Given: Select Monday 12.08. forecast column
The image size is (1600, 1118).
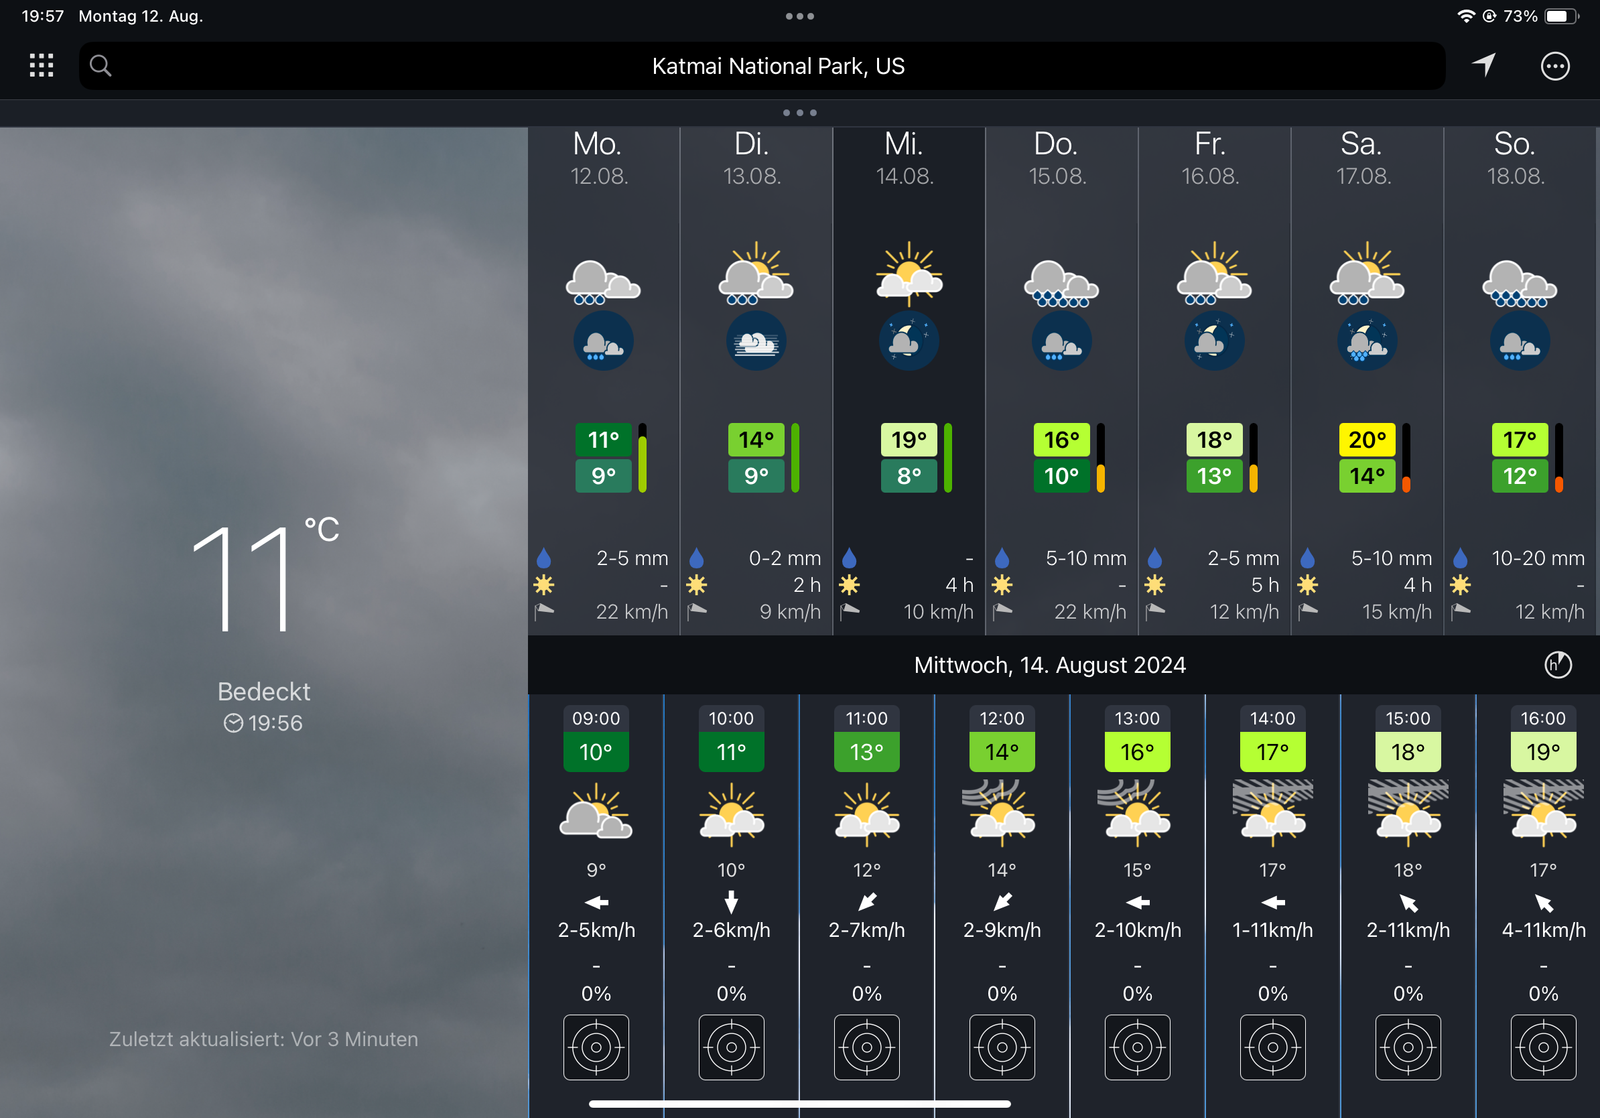Looking at the screenshot, I should pos(604,381).
